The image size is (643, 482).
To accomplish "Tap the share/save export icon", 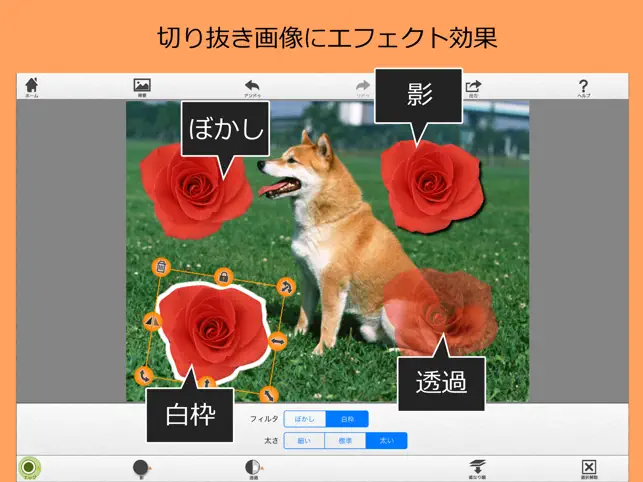I will (x=473, y=87).
